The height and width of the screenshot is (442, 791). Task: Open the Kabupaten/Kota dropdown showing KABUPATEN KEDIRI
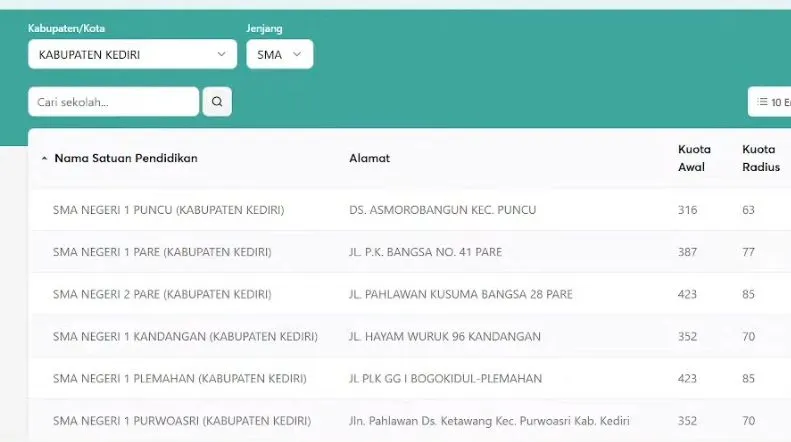coord(133,54)
